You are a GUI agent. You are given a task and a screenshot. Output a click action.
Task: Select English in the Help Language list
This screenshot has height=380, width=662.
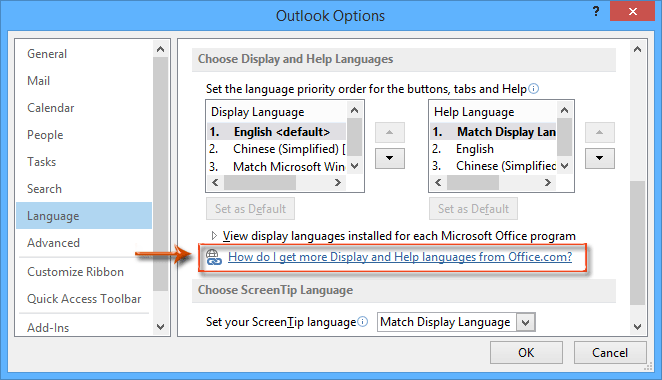click(493, 149)
